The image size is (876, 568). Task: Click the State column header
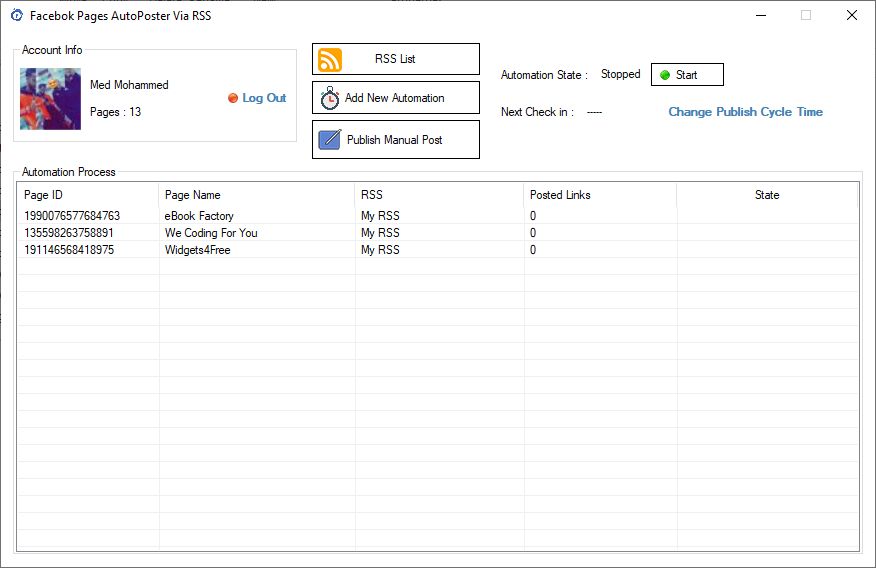tap(767, 195)
